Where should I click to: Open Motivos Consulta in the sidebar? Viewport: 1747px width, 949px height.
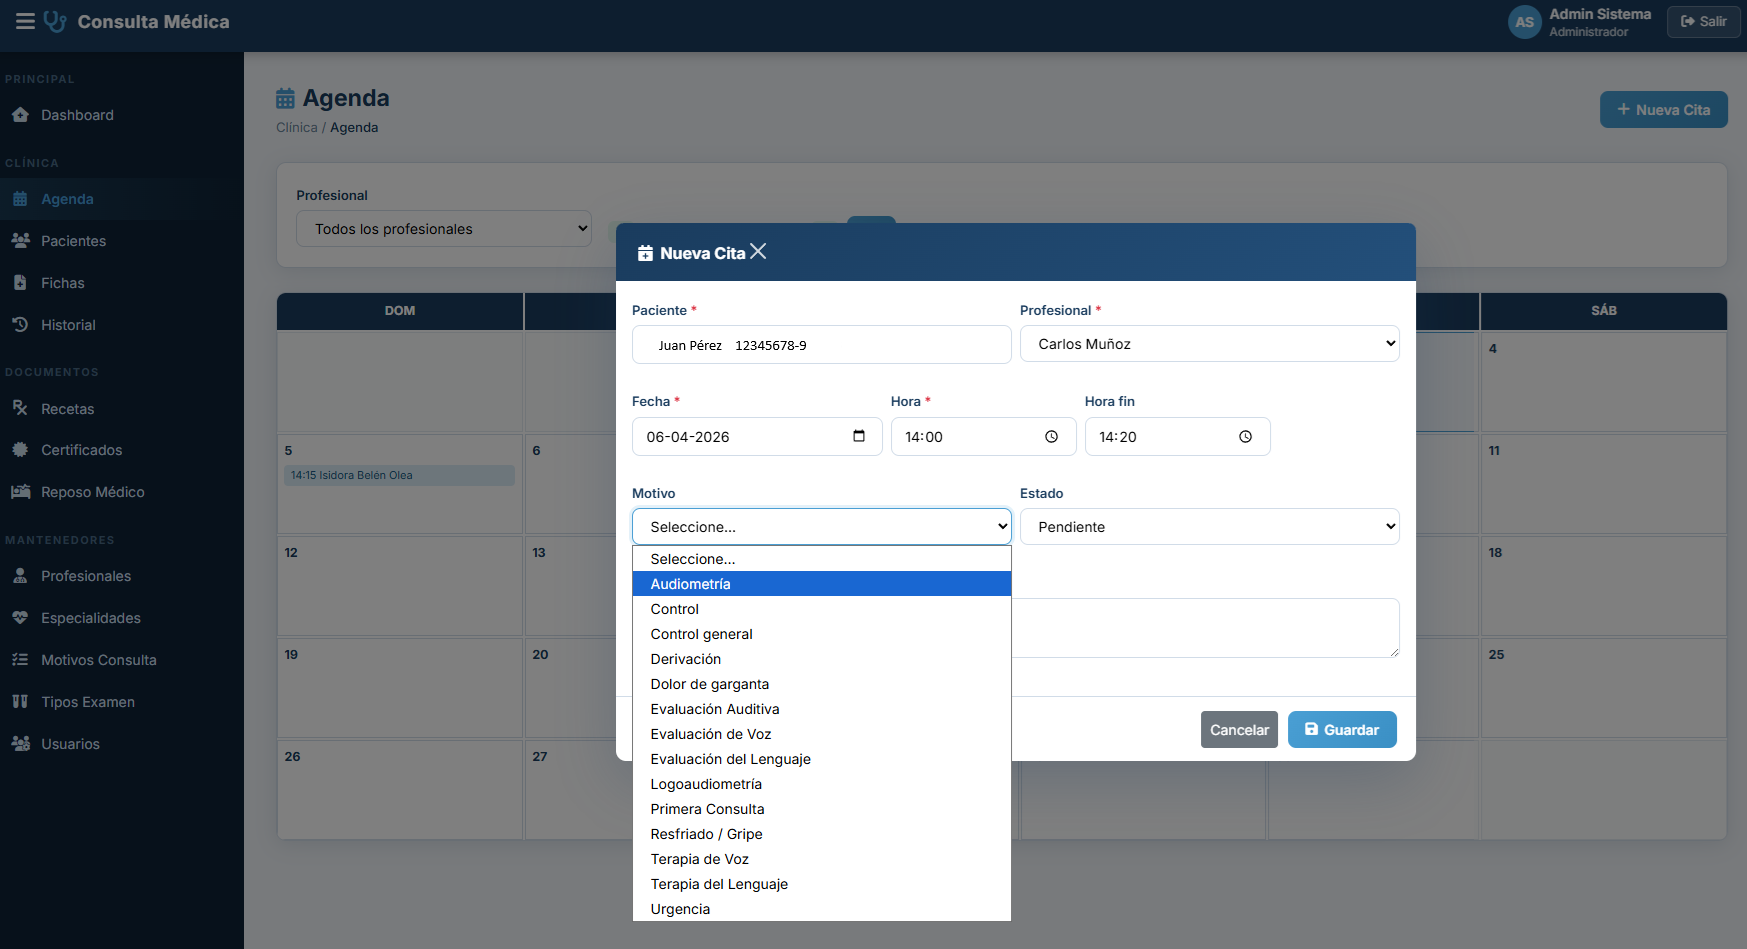pos(122,660)
